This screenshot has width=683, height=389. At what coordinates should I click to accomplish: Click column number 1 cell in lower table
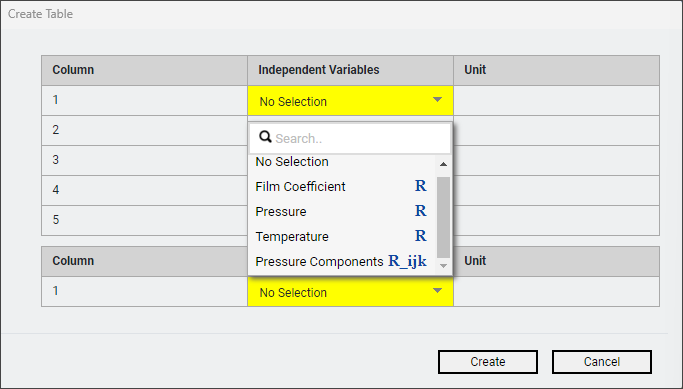pos(144,291)
